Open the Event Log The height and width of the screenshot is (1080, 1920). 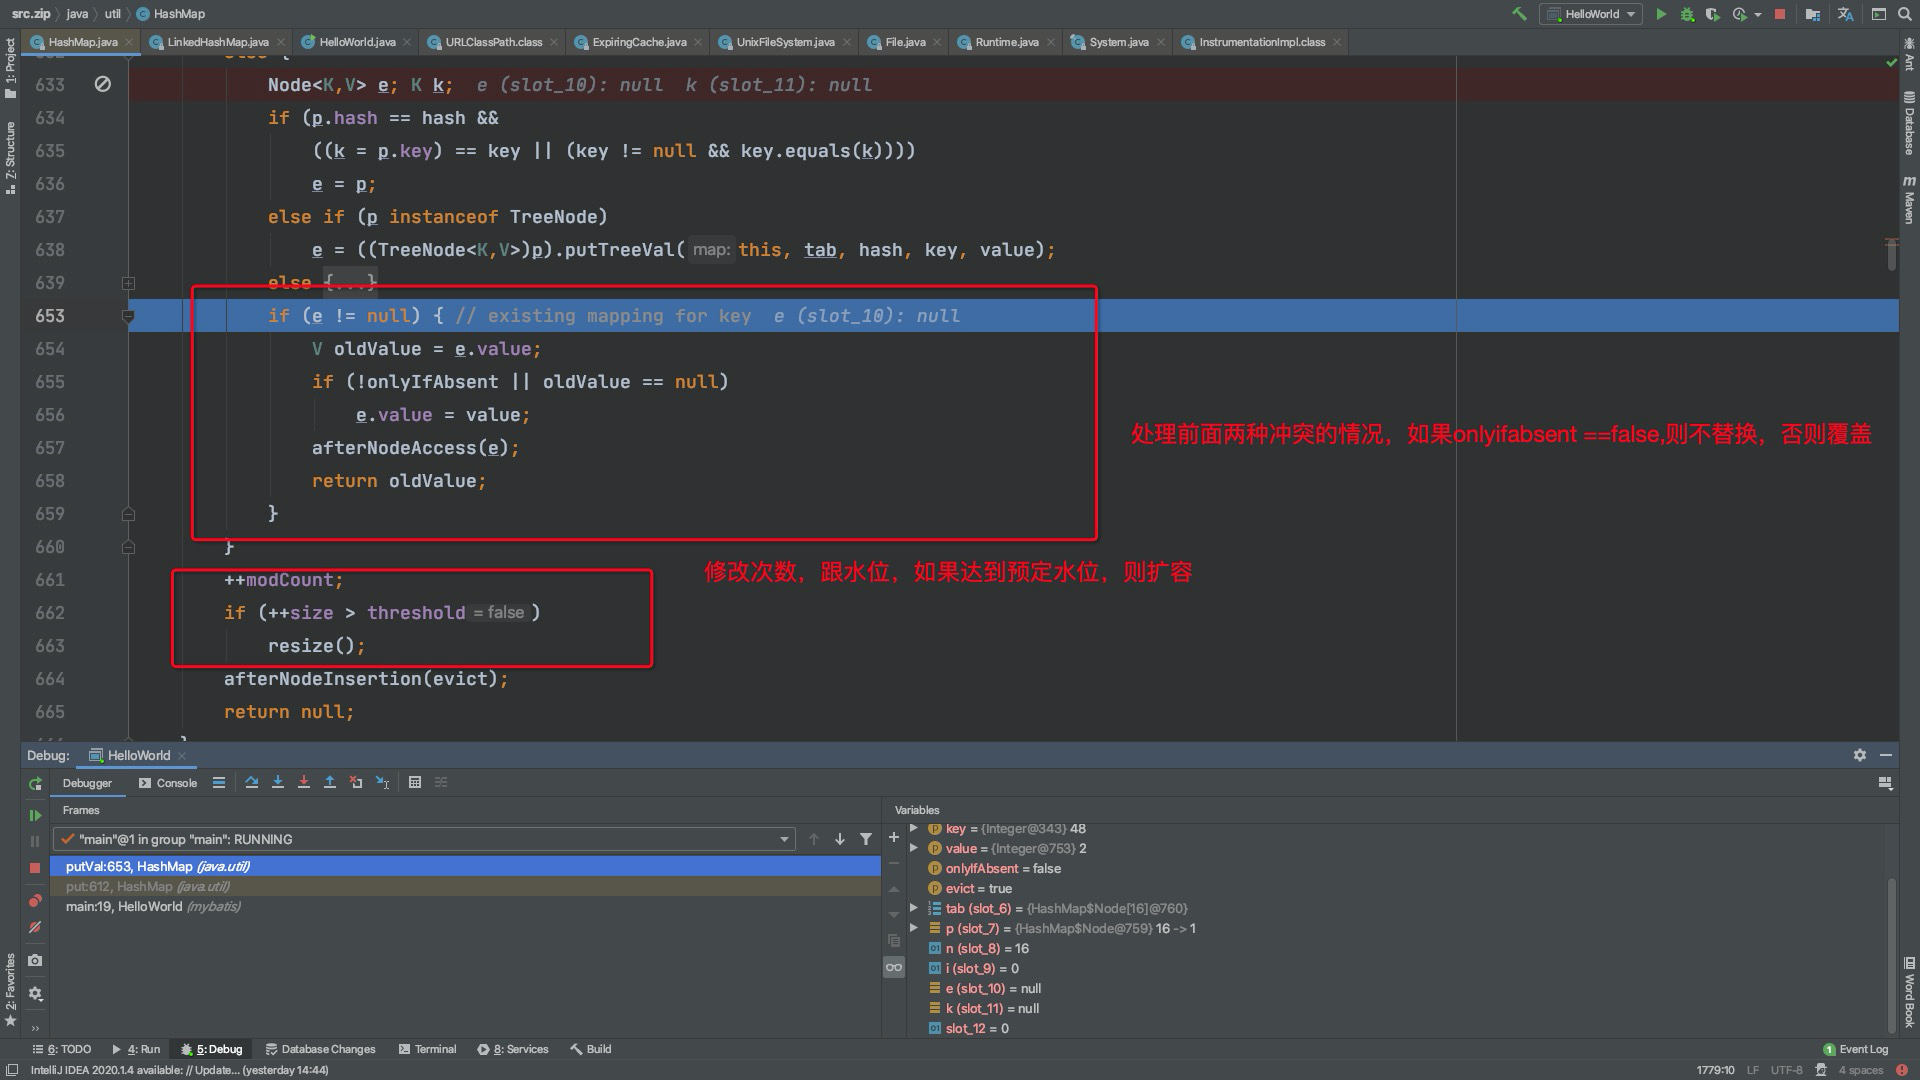click(1856, 1049)
